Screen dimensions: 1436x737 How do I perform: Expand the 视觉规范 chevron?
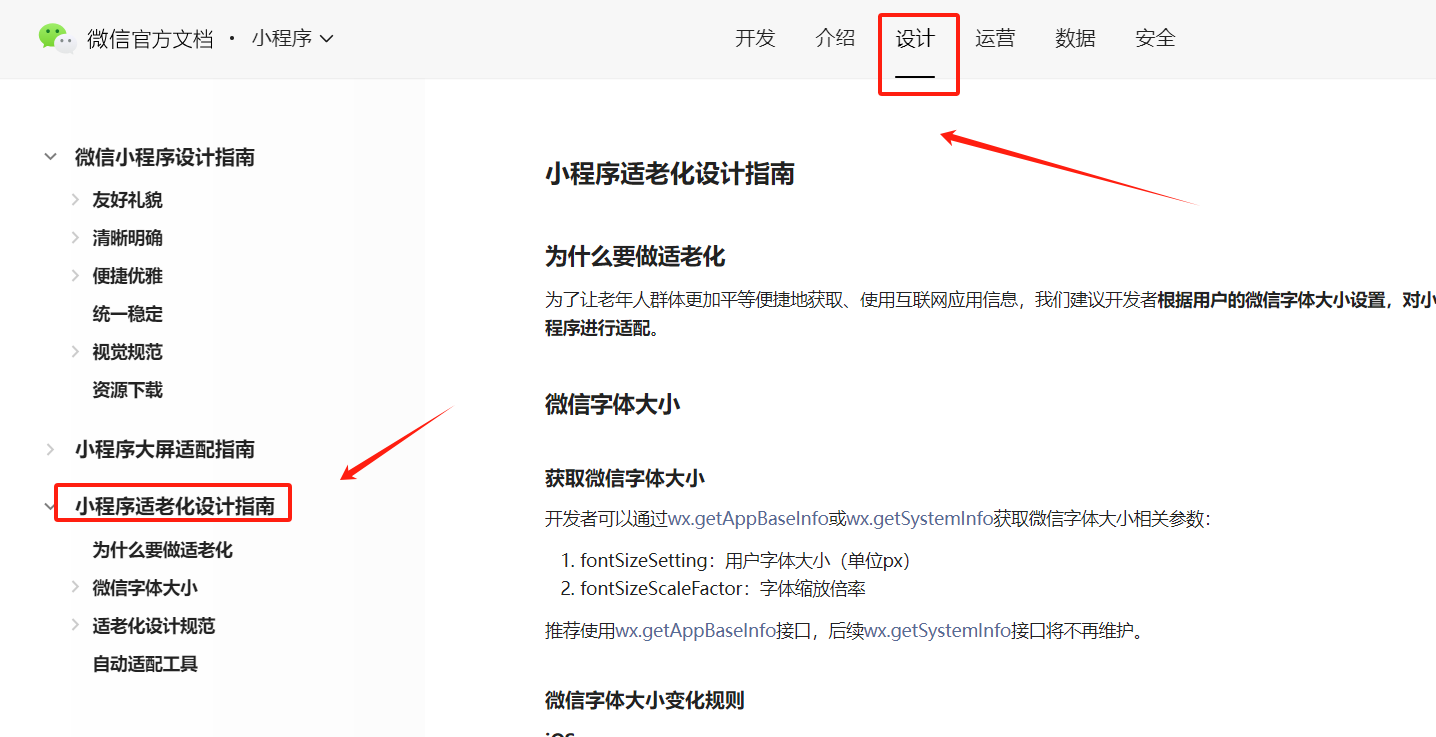[x=75, y=352]
